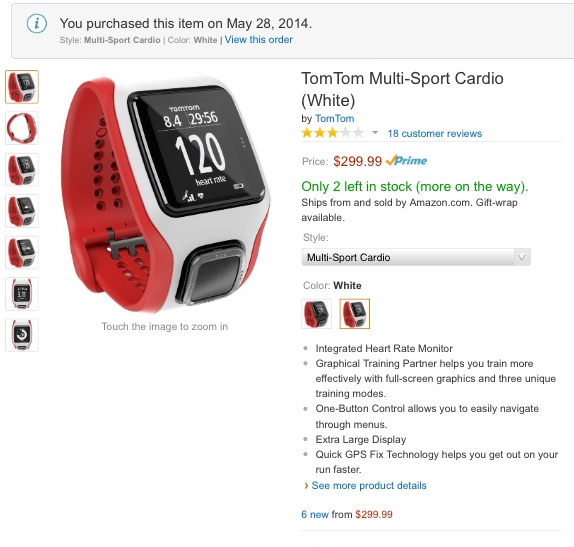Read the 18 customer reviews
The image size is (574, 547).
[435, 133]
